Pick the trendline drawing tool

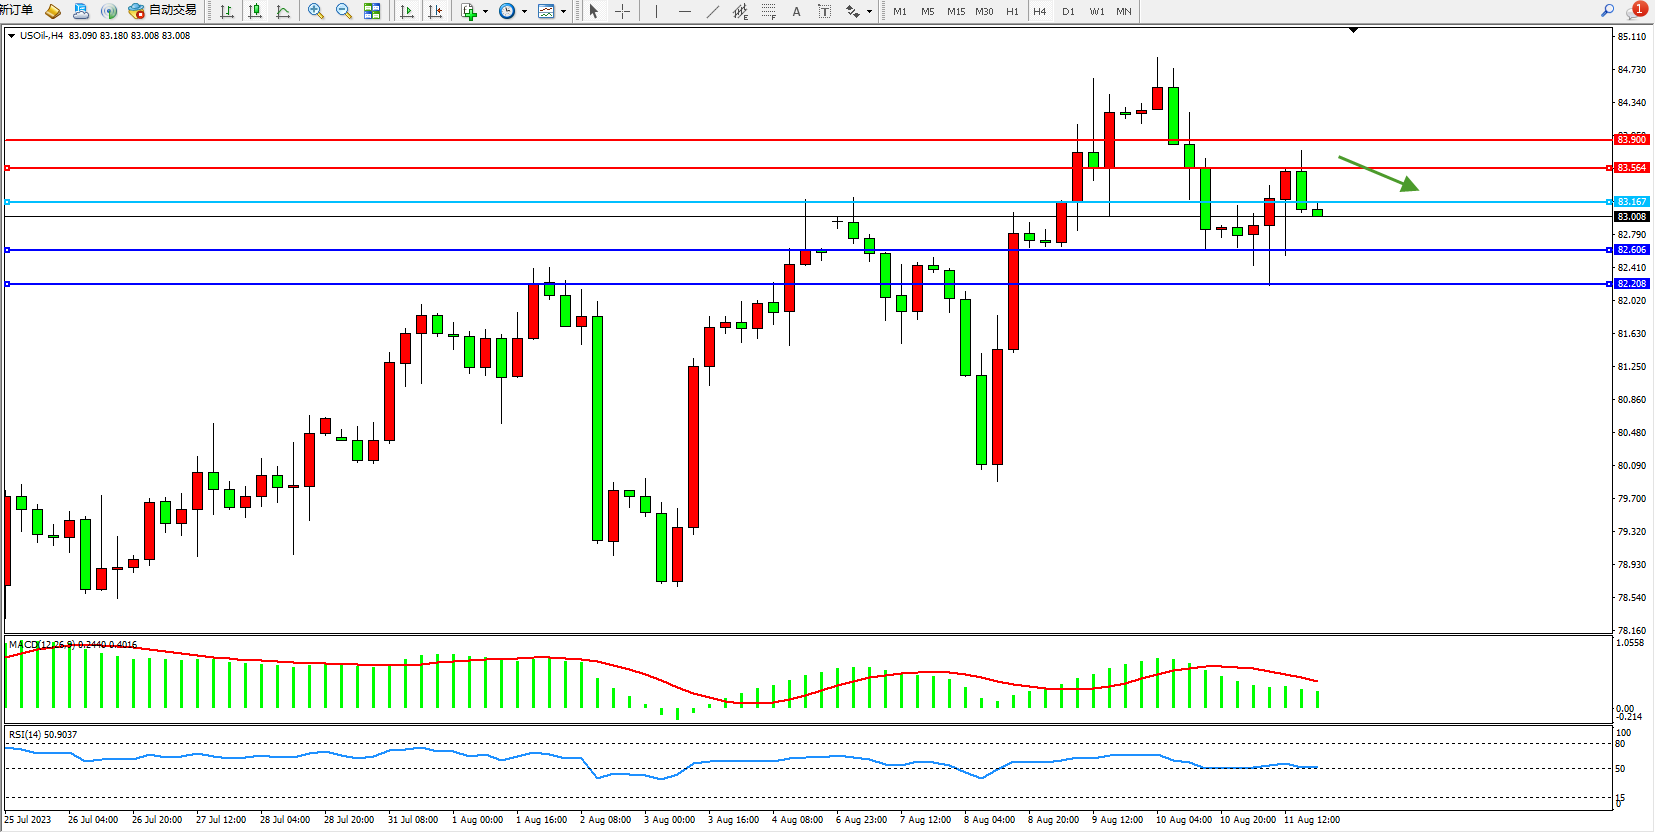point(712,11)
